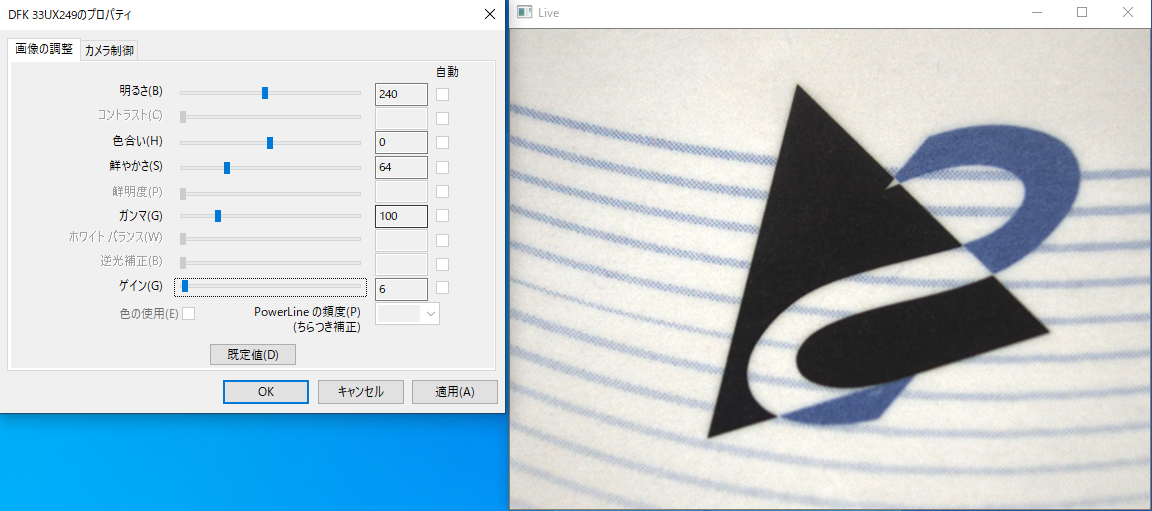Click the 鮮明度 value field
1152x511 pixels.
tap(402, 192)
